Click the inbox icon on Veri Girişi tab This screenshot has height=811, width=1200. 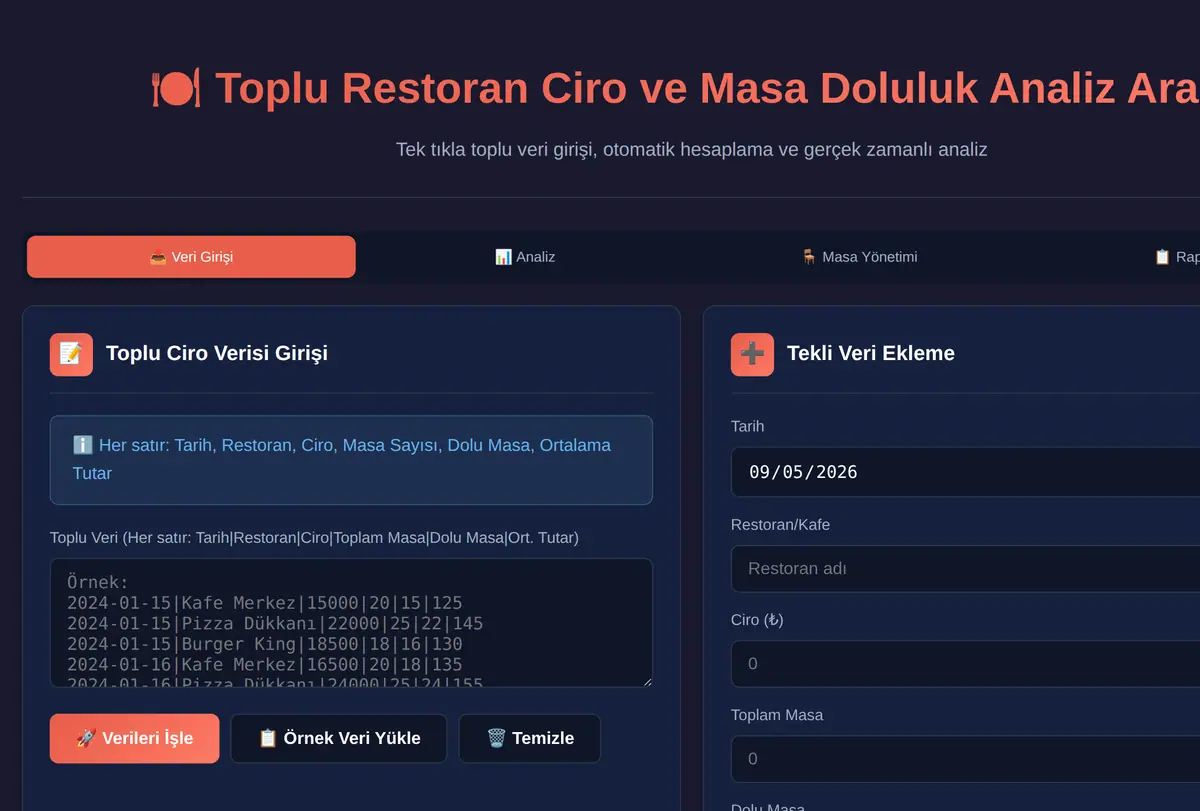(x=158, y=257)
